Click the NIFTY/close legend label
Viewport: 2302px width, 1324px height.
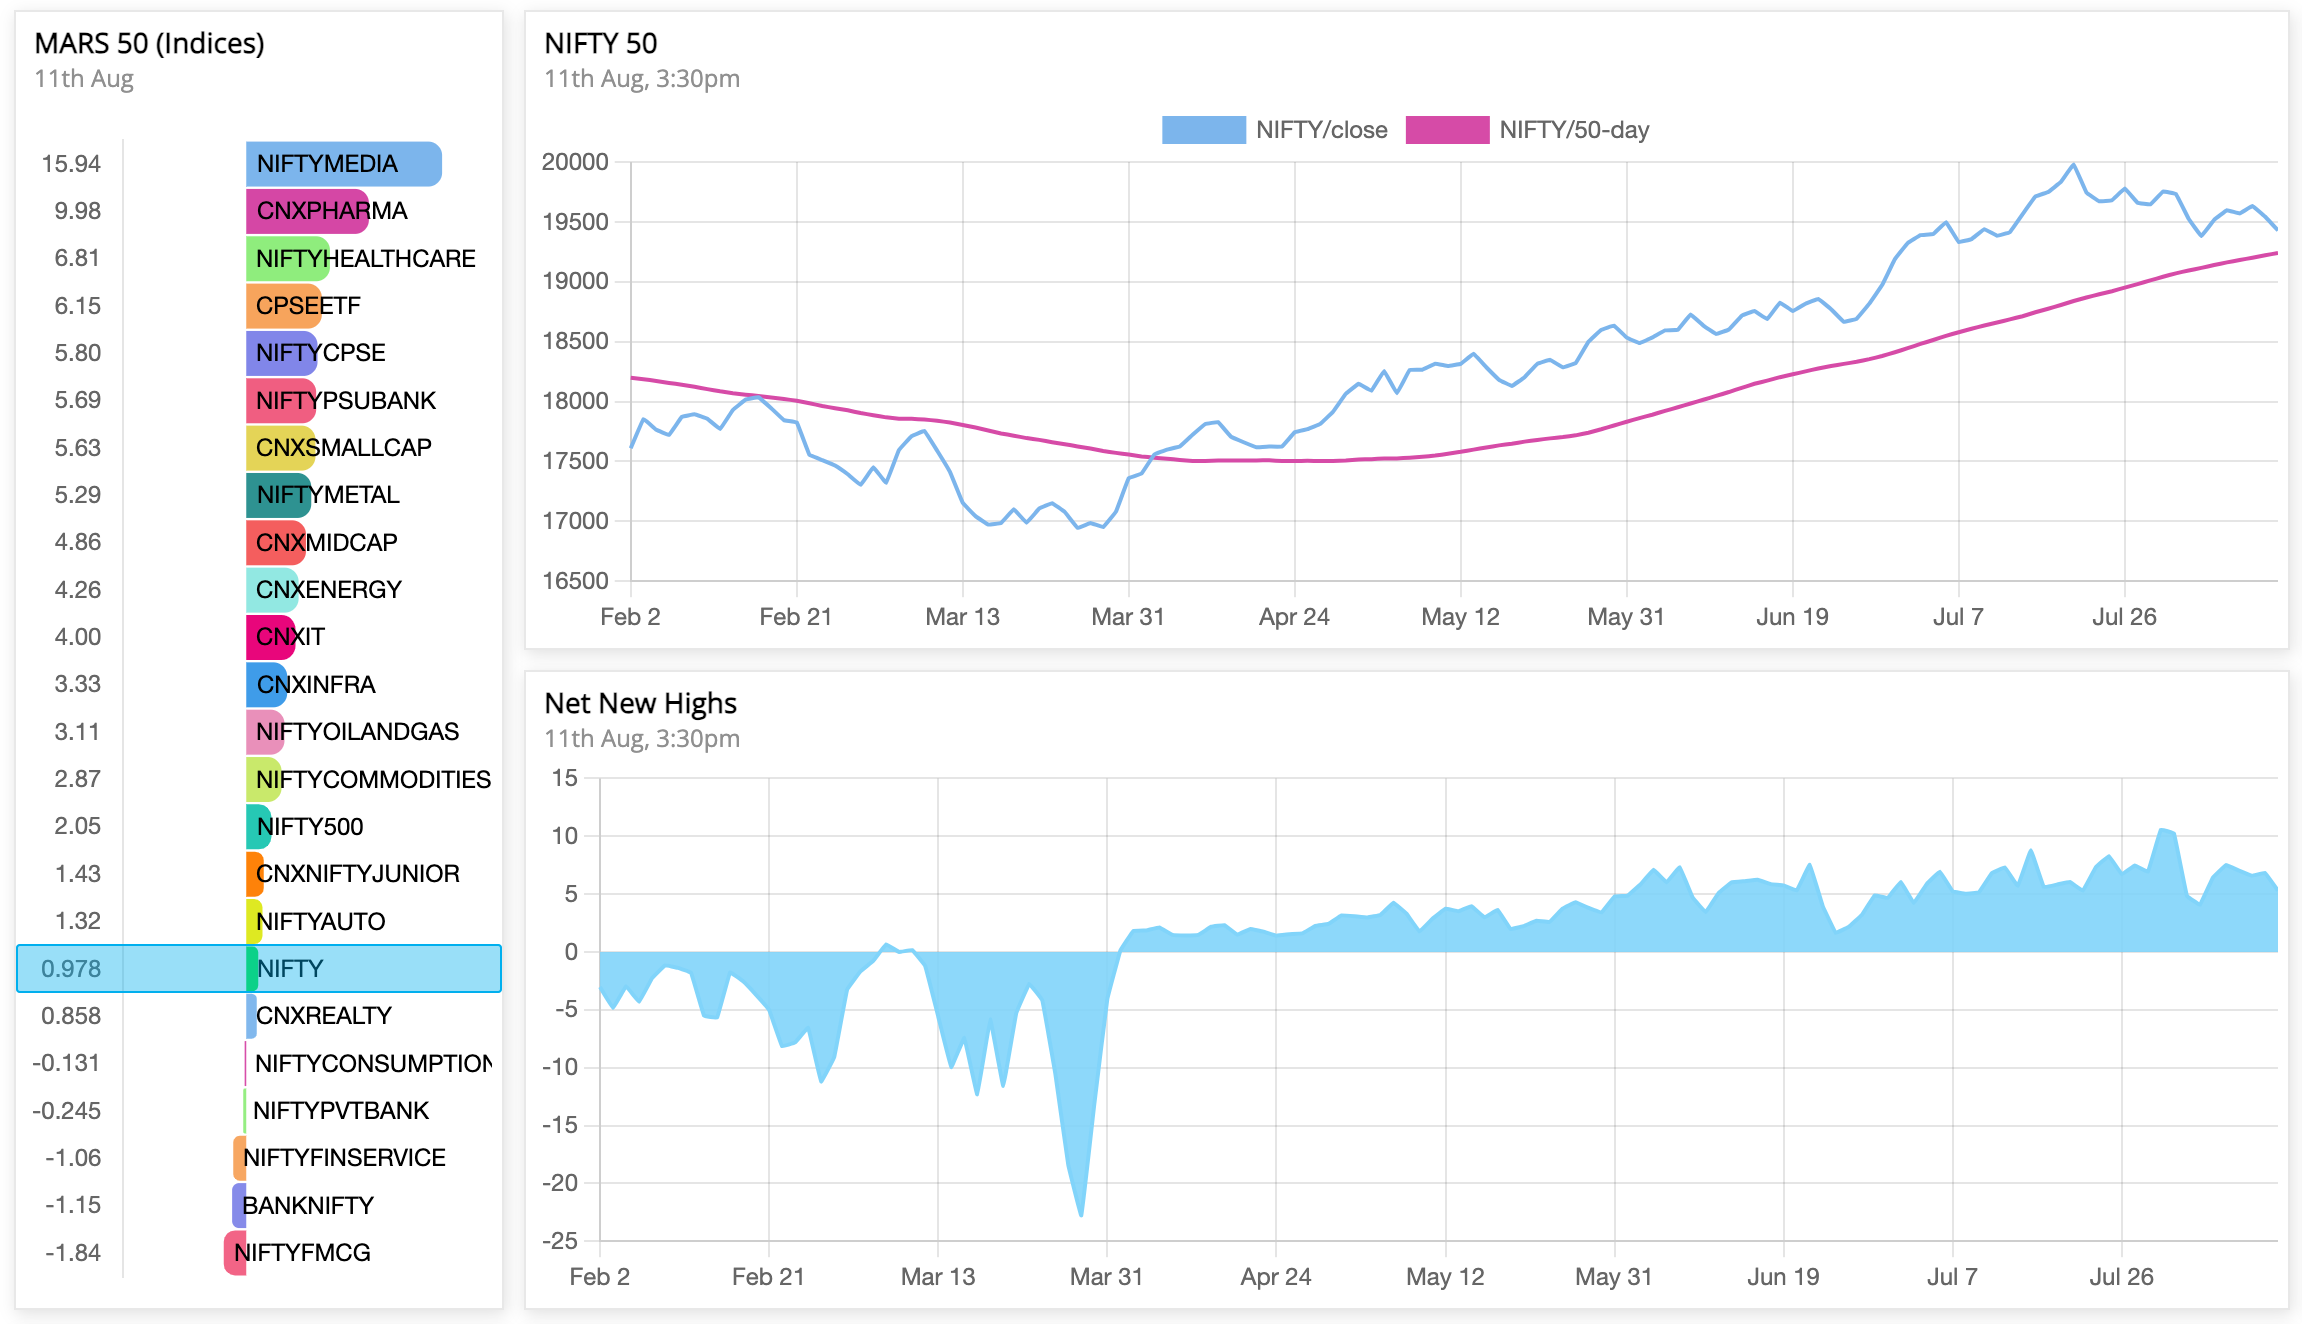1321,130
